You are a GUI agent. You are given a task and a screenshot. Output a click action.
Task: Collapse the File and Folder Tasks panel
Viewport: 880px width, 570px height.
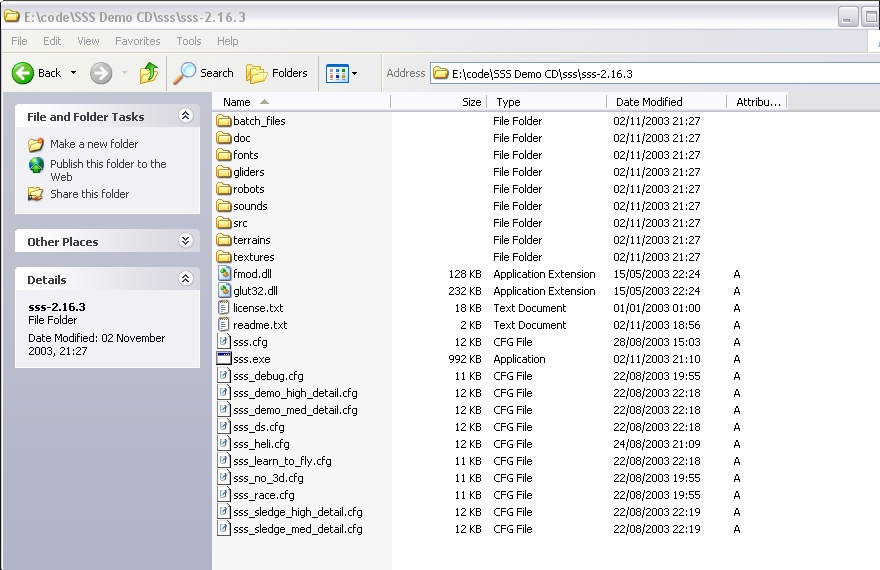coord(185,116)
